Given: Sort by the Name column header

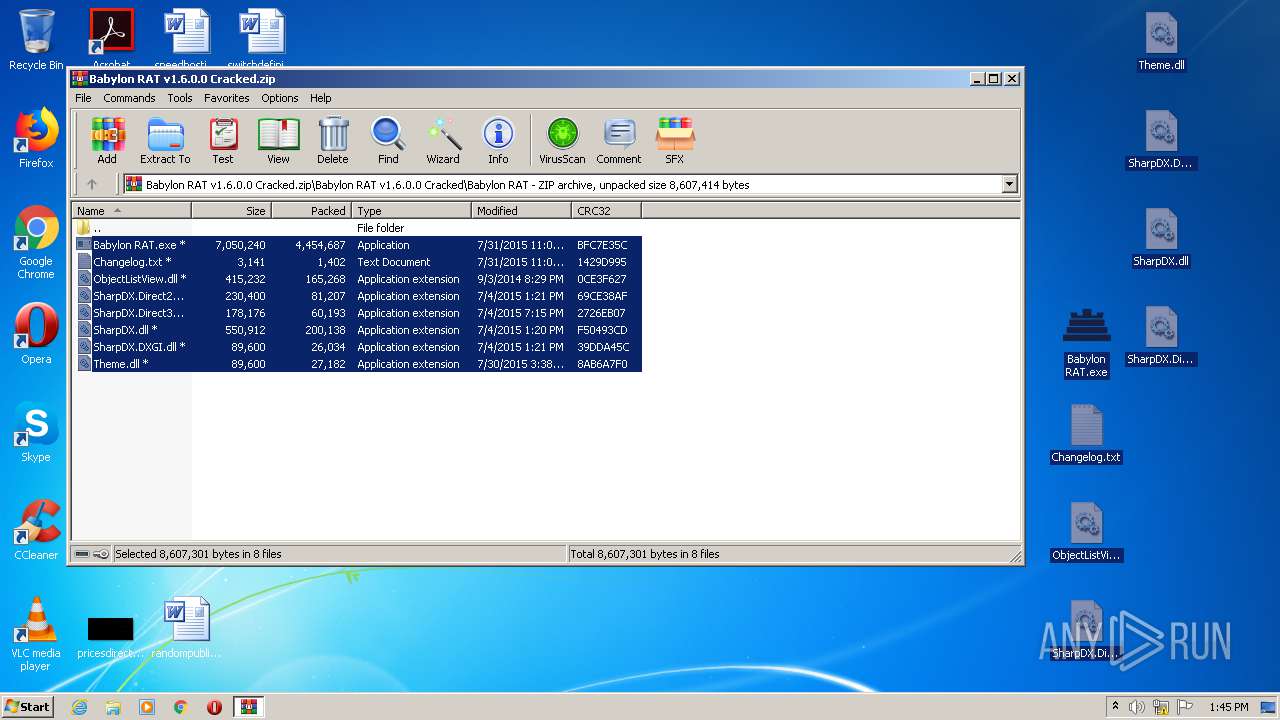Looking at the screenshot, I should click(x=131, y=211).
